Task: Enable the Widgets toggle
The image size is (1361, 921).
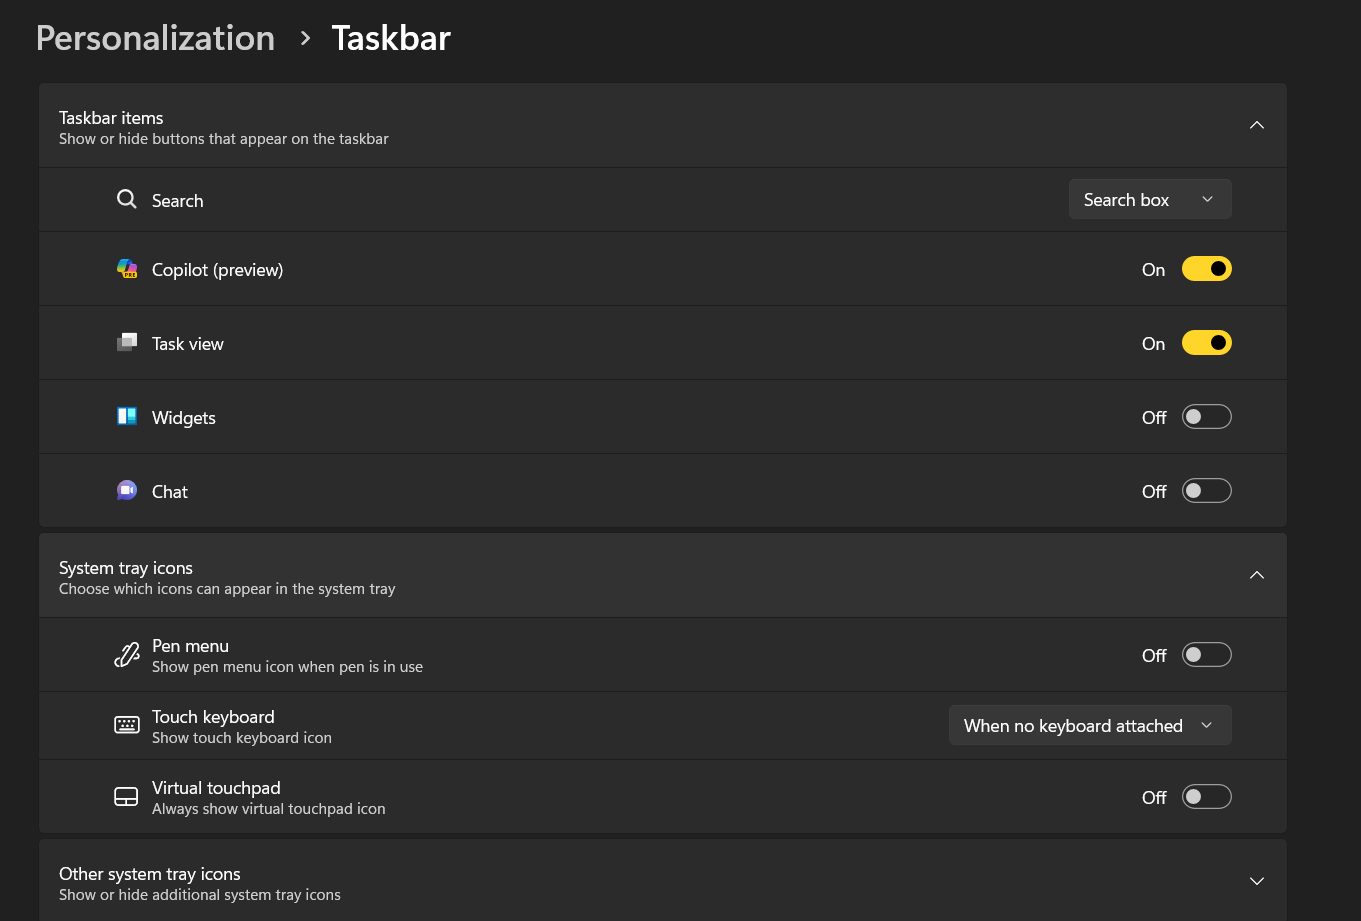Action: (1206, 417)
